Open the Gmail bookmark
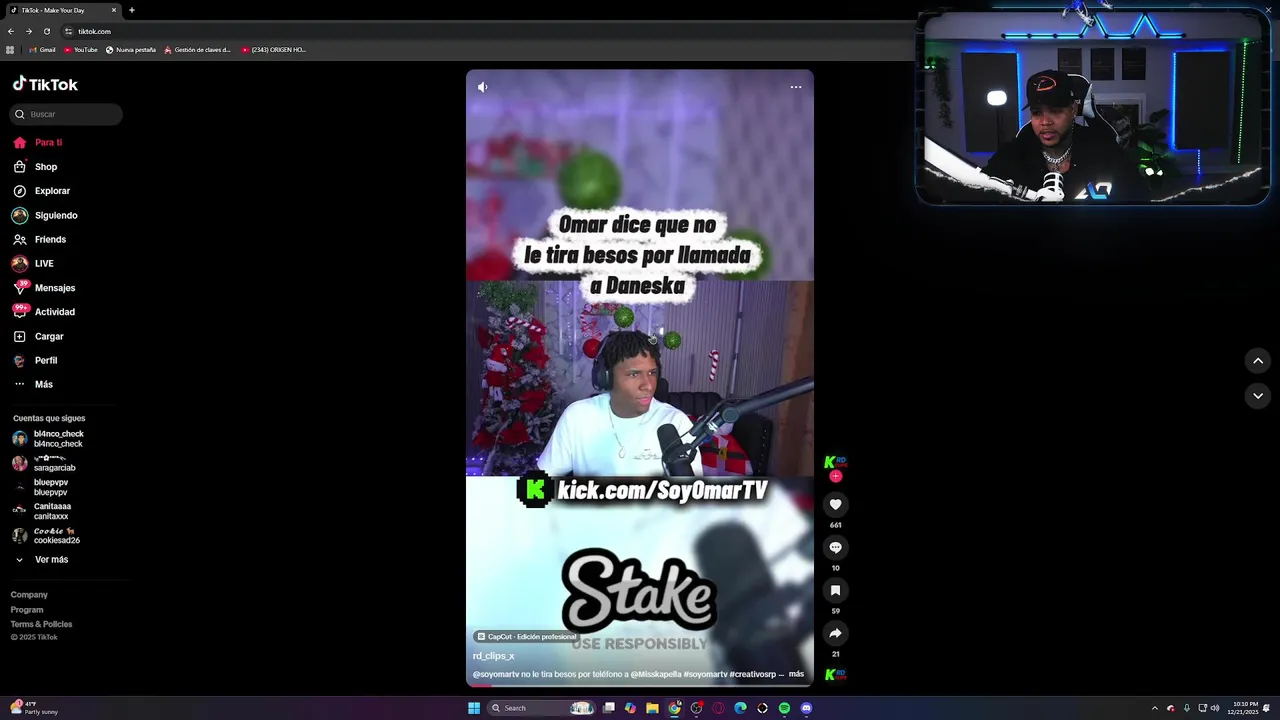The height and width of the screenshot is (720, 1280). (x=42, y=49)
